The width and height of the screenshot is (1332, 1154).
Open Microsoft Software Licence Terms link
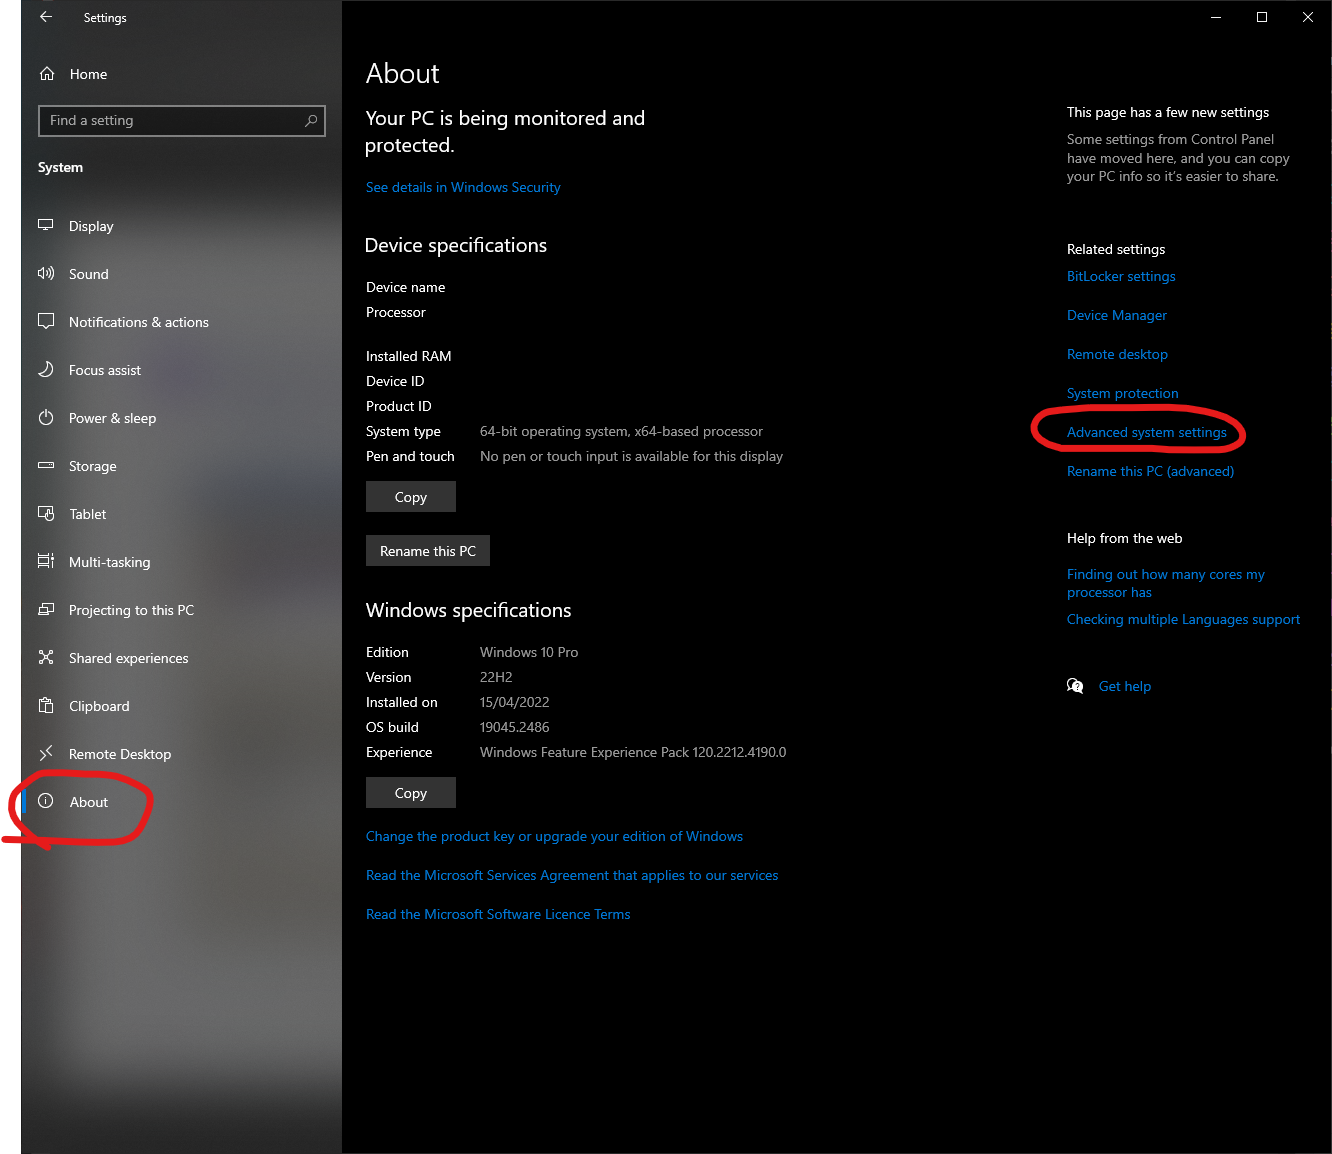498,914
